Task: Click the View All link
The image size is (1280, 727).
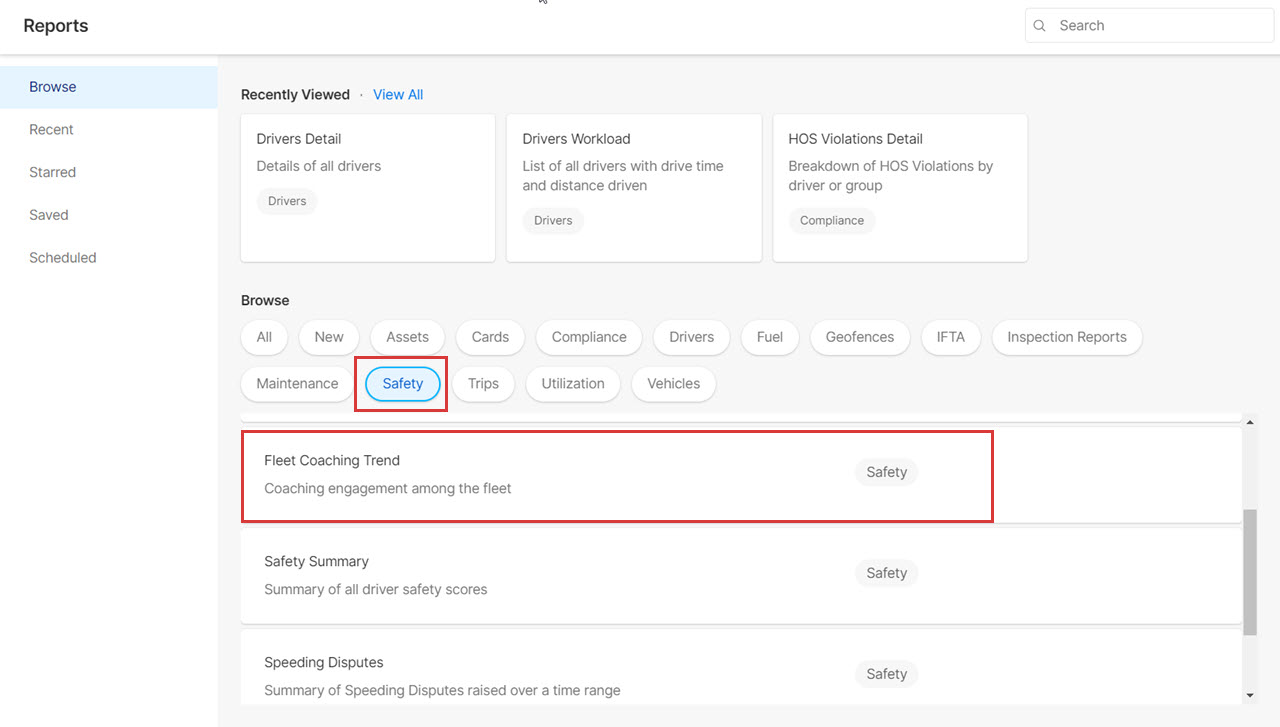Action: (x=398, y=95)
